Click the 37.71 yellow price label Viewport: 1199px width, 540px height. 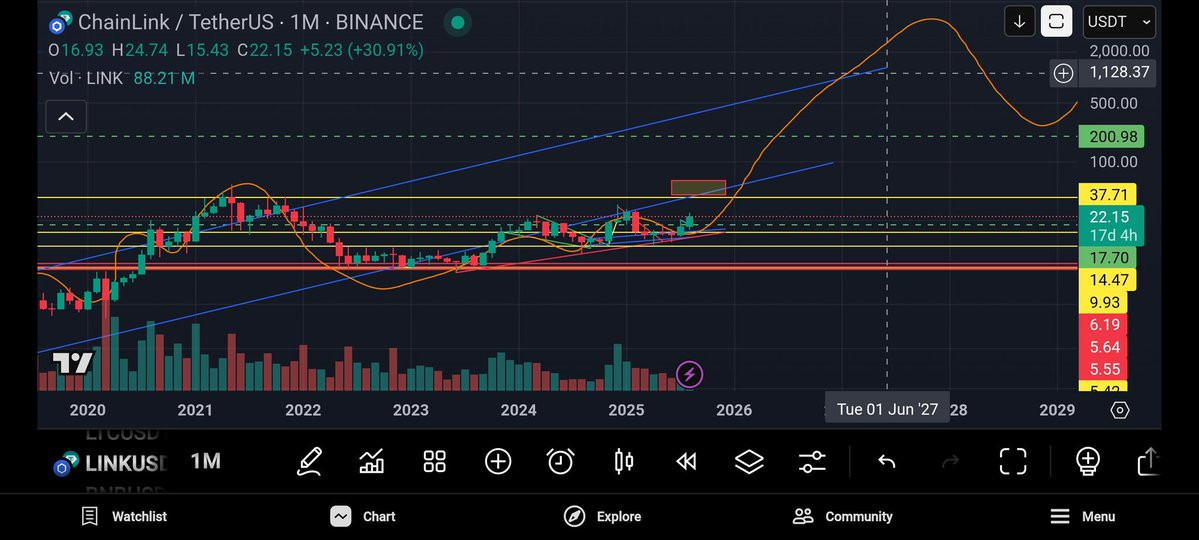click(x=1107, y=194)
